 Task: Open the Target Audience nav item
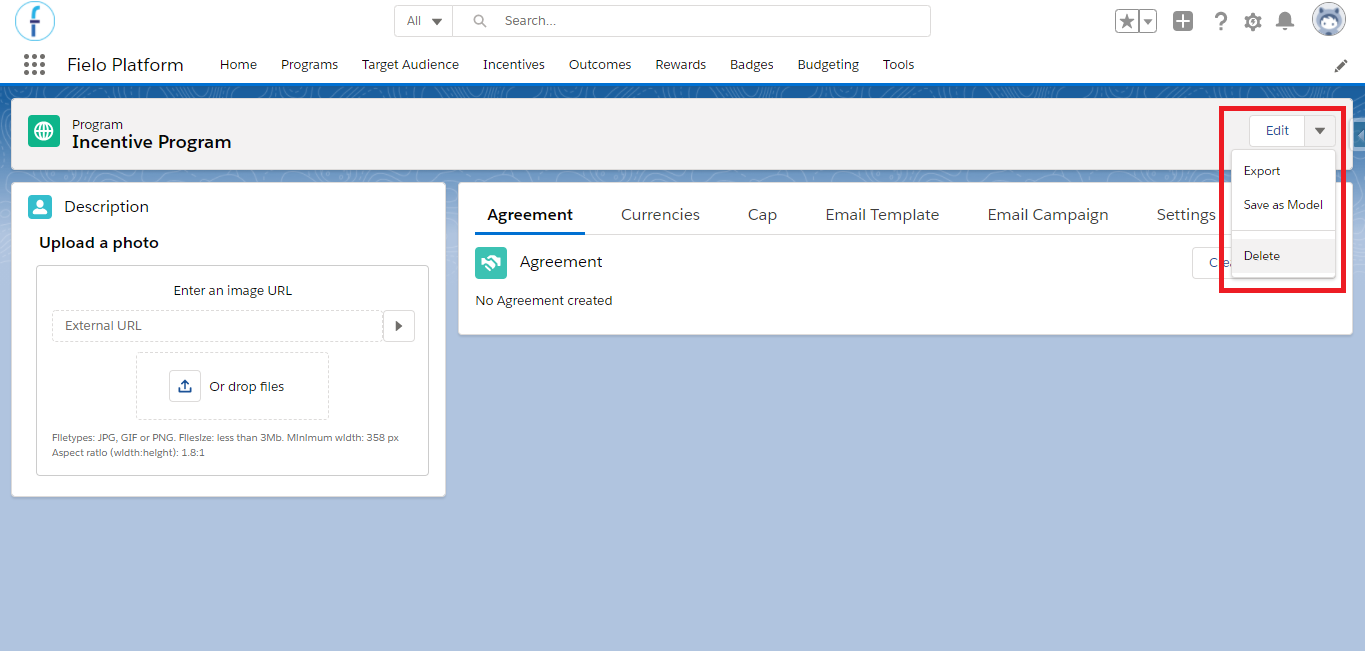tap(410, 65)
